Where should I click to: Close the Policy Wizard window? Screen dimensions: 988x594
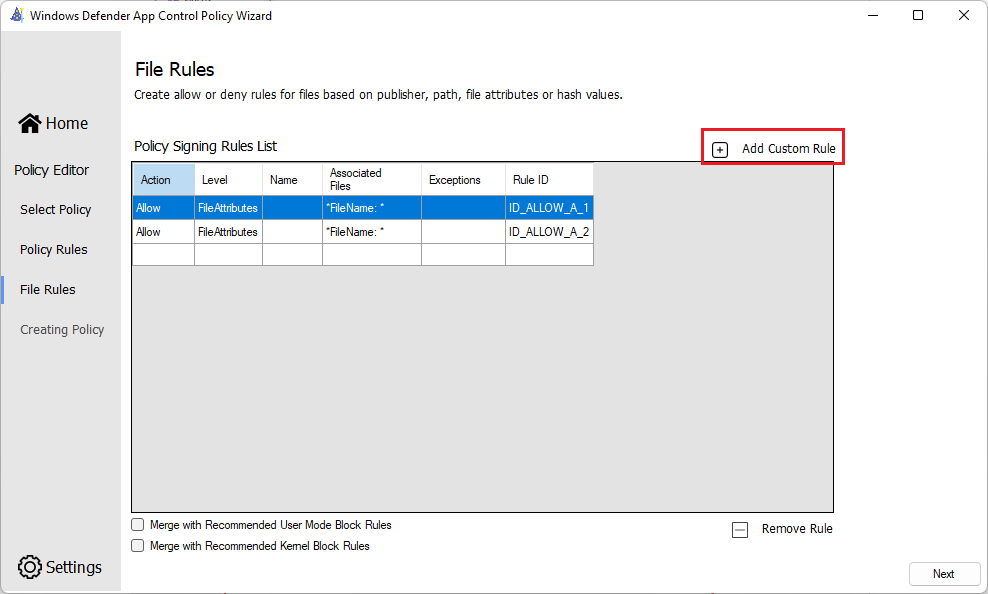click(x=963, y=15)
